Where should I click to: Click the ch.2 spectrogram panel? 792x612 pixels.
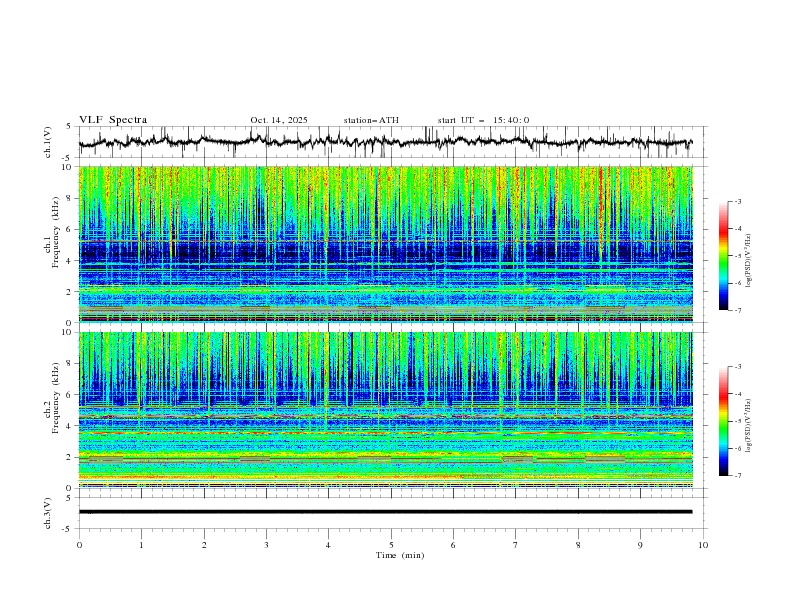pos(385,410)
